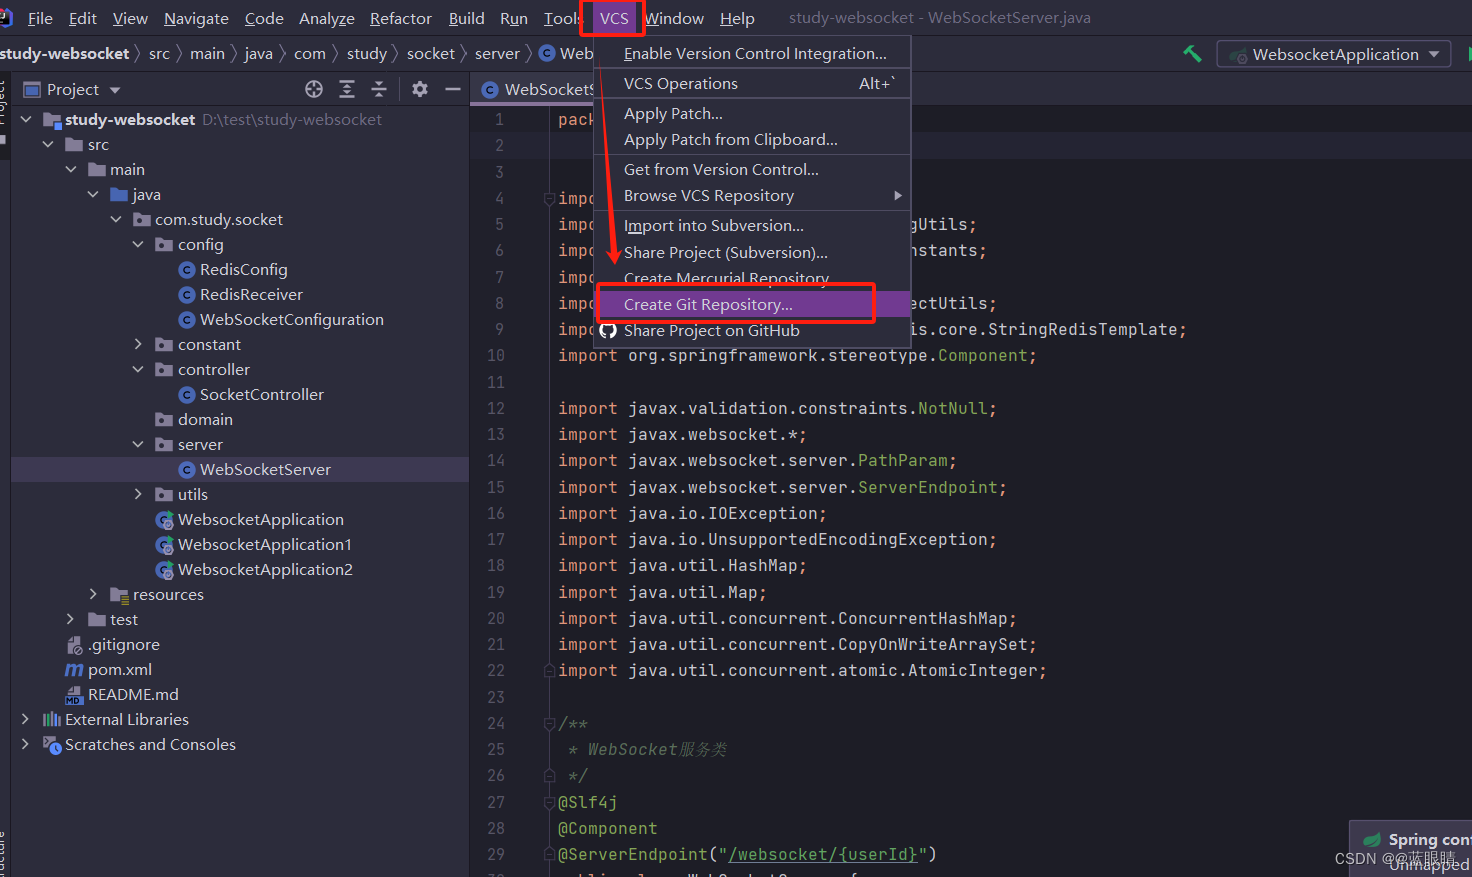
Task: Collapse the controller package
Action: pos(138,369)
